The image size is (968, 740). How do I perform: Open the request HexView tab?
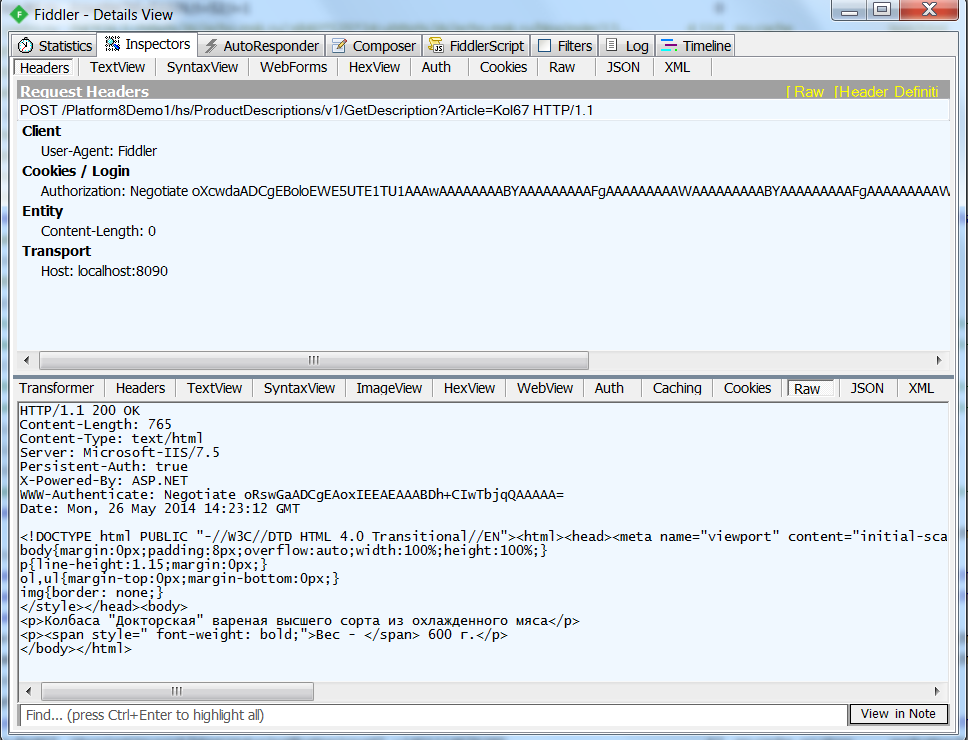click(x=374, y=68)
